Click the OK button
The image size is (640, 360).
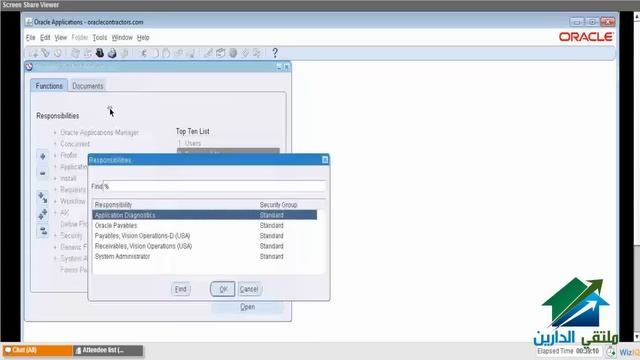(x=223, y=289)
